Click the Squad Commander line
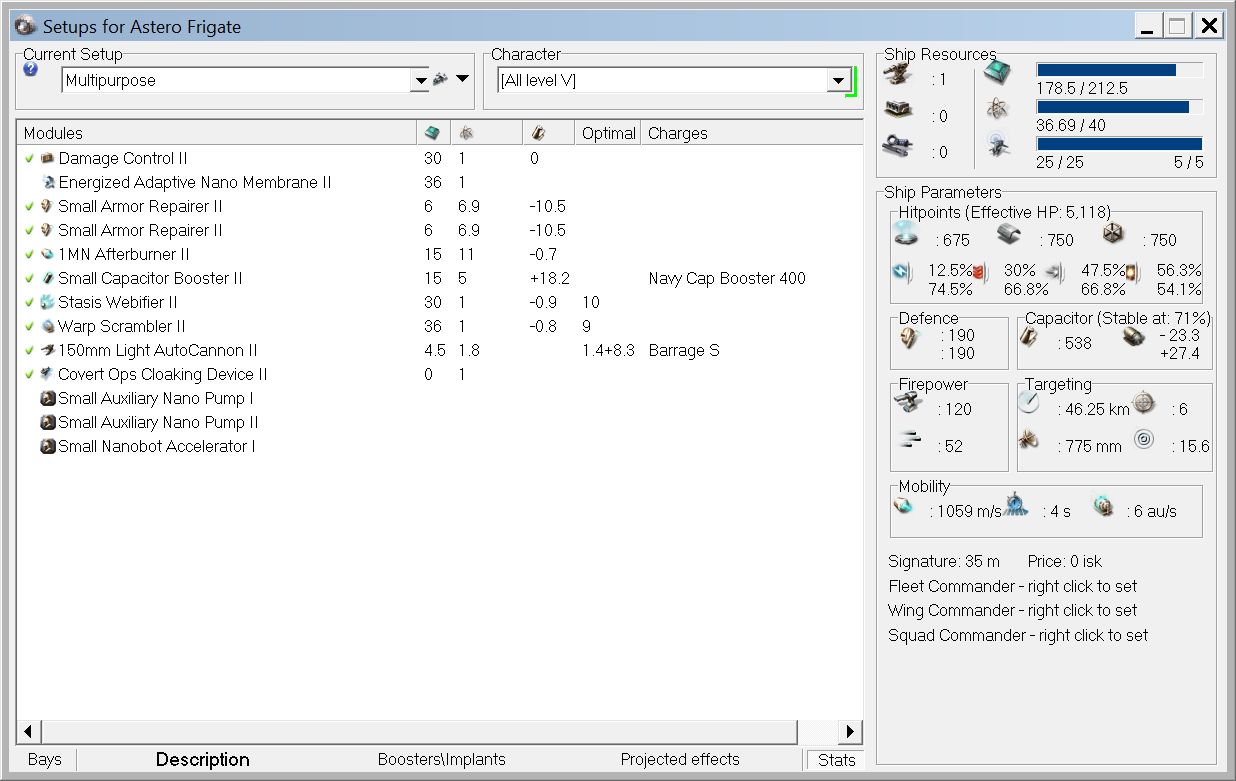 [x=1018, y=635]
